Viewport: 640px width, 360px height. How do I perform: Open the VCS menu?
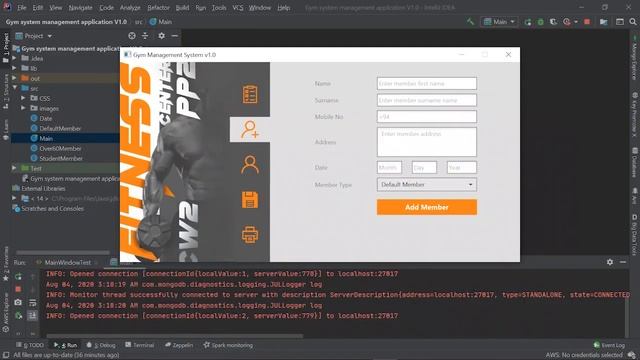point(238,8)
